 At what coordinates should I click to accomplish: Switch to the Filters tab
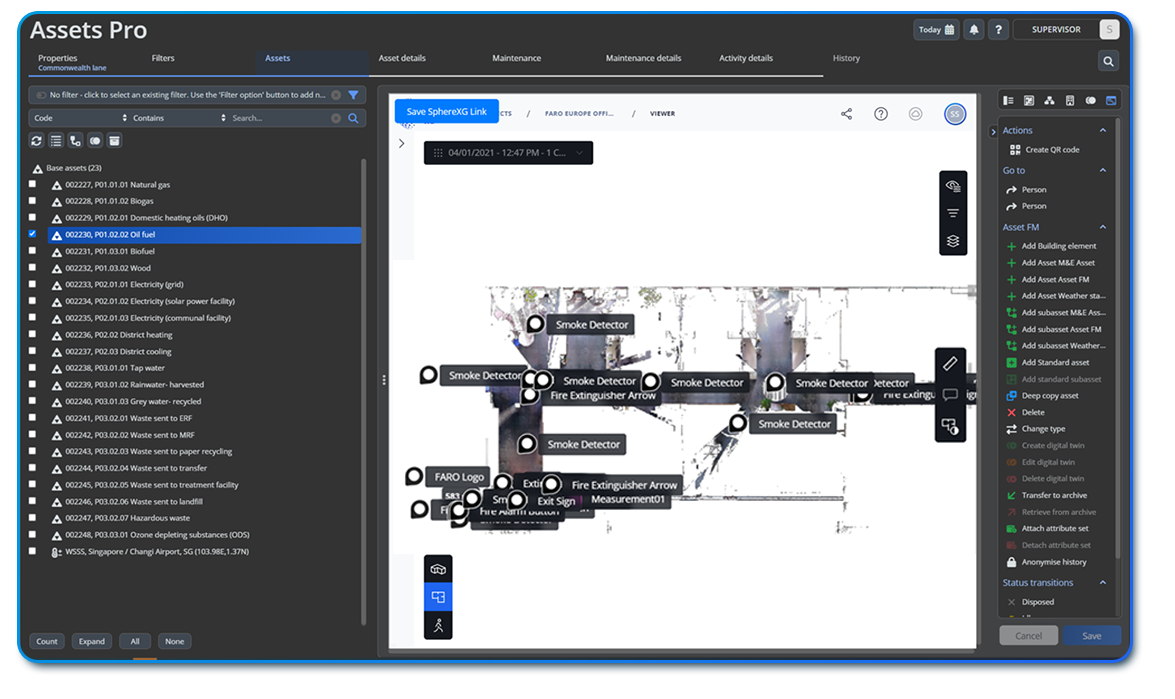click(163, 58)
